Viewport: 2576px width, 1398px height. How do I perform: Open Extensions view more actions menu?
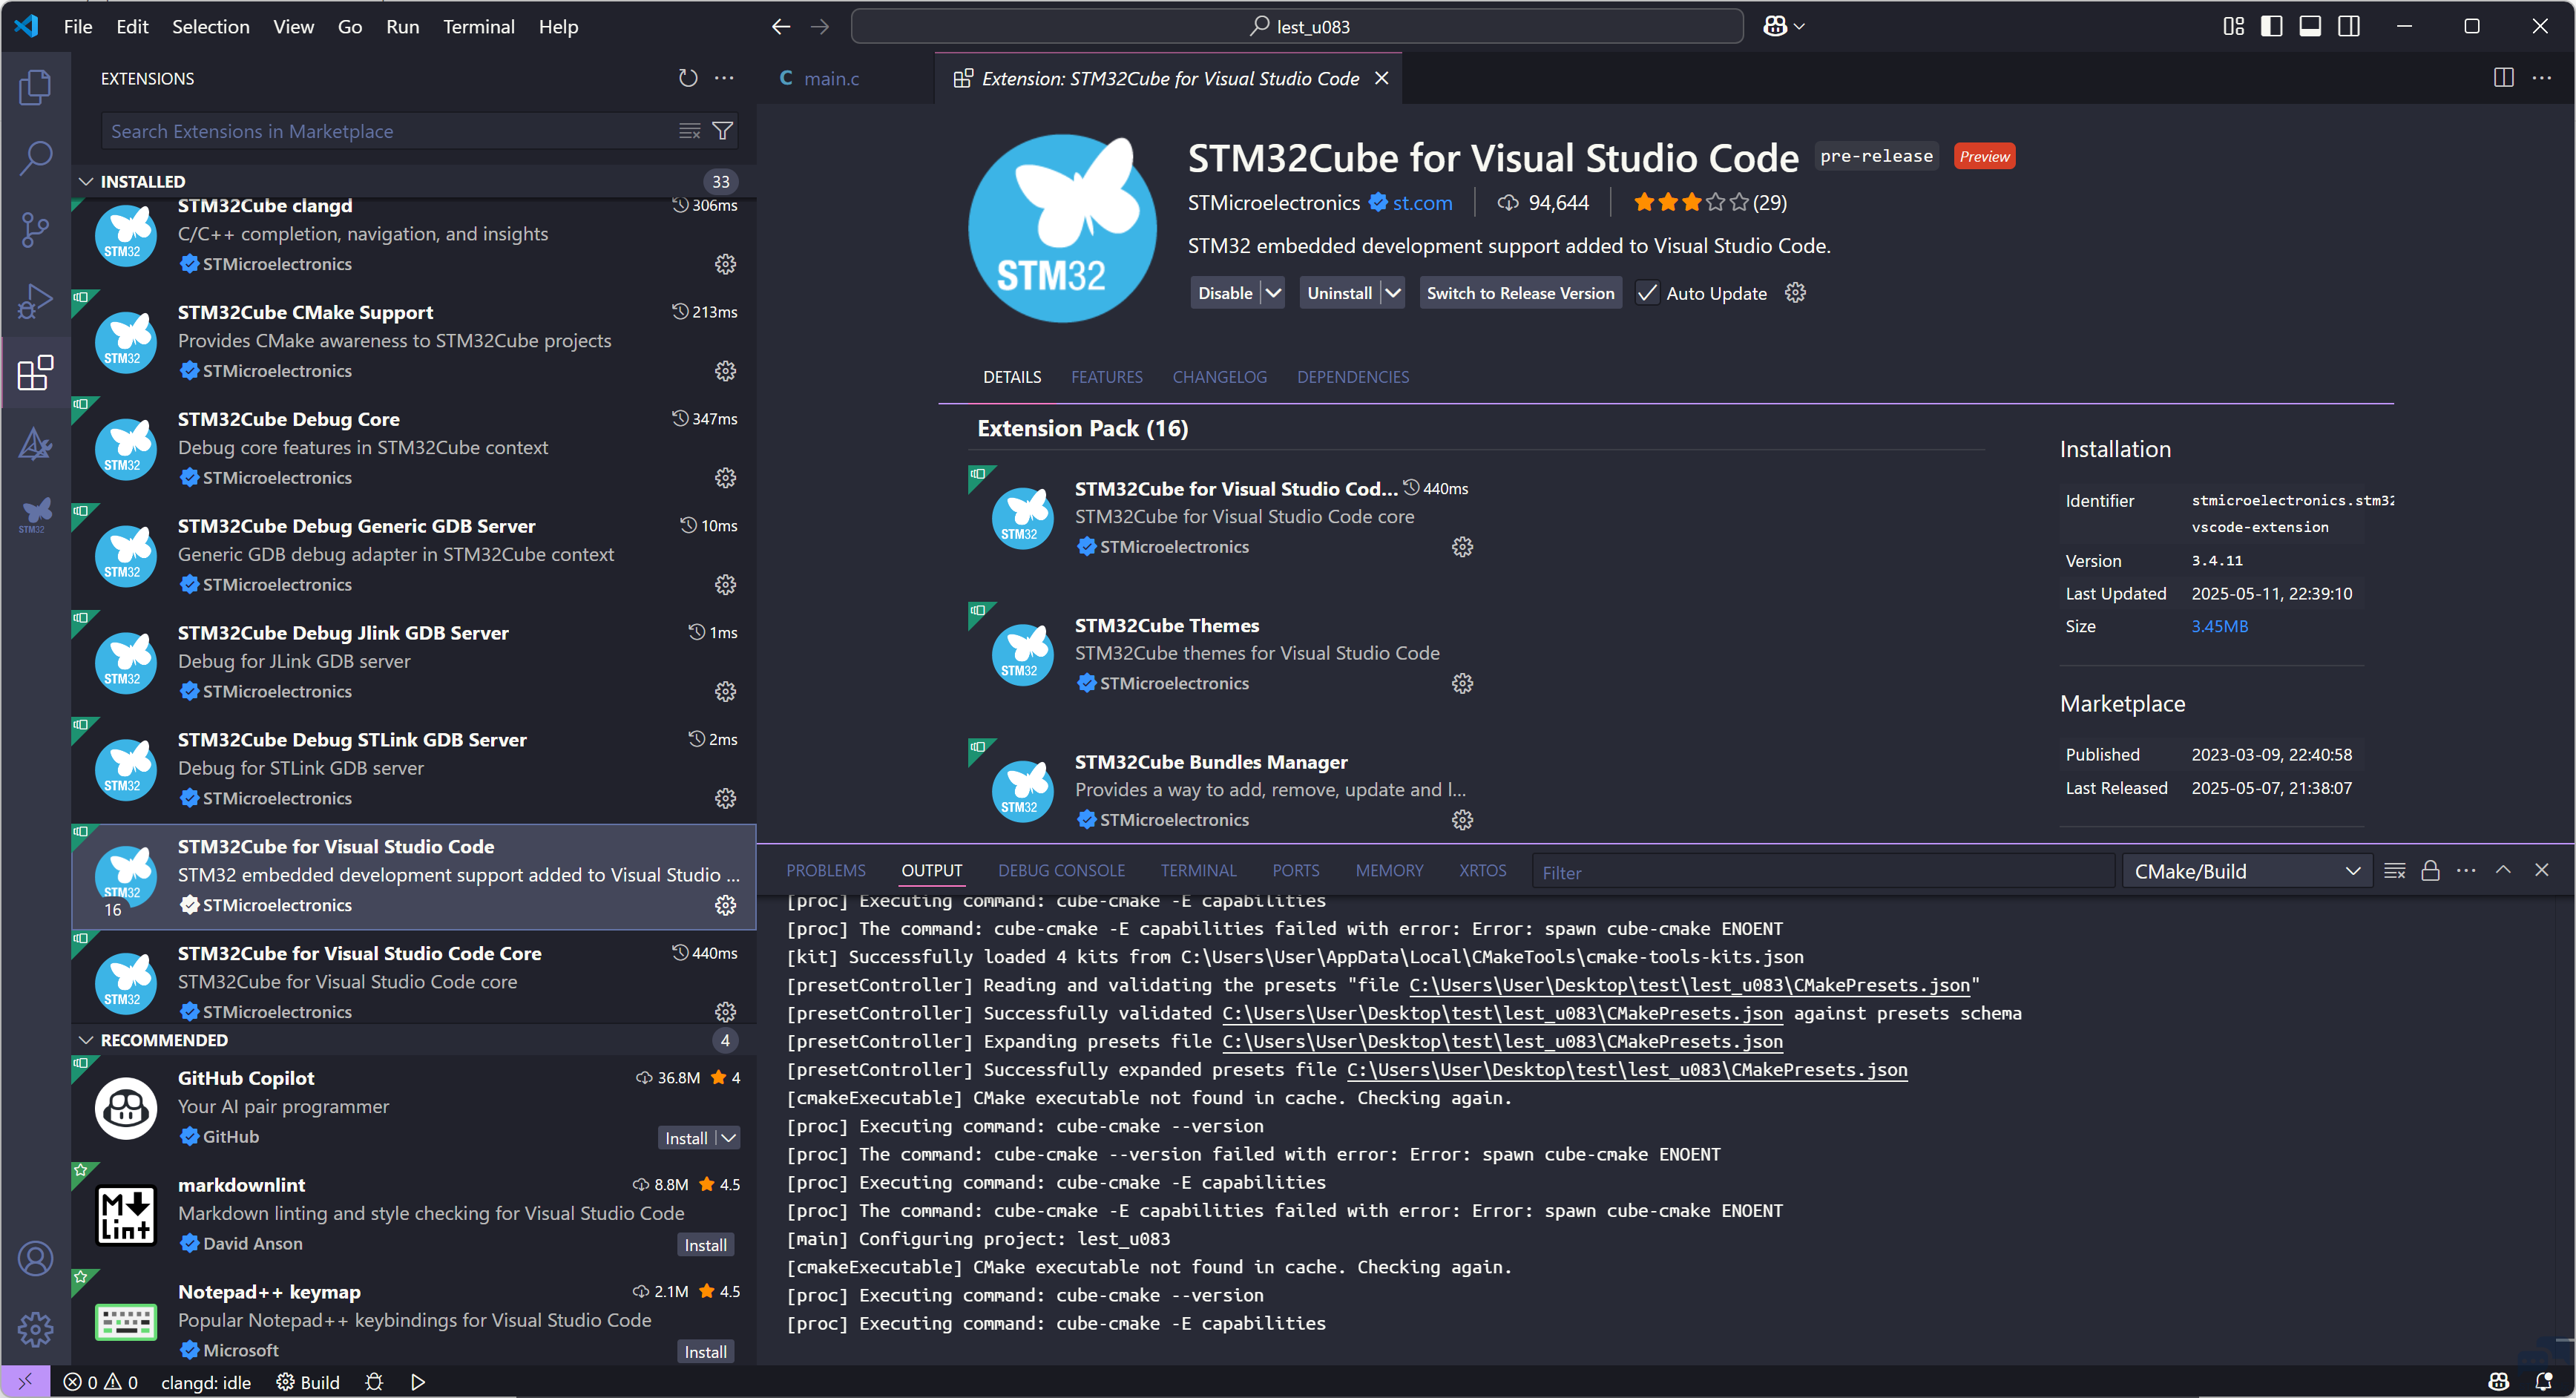725,78
